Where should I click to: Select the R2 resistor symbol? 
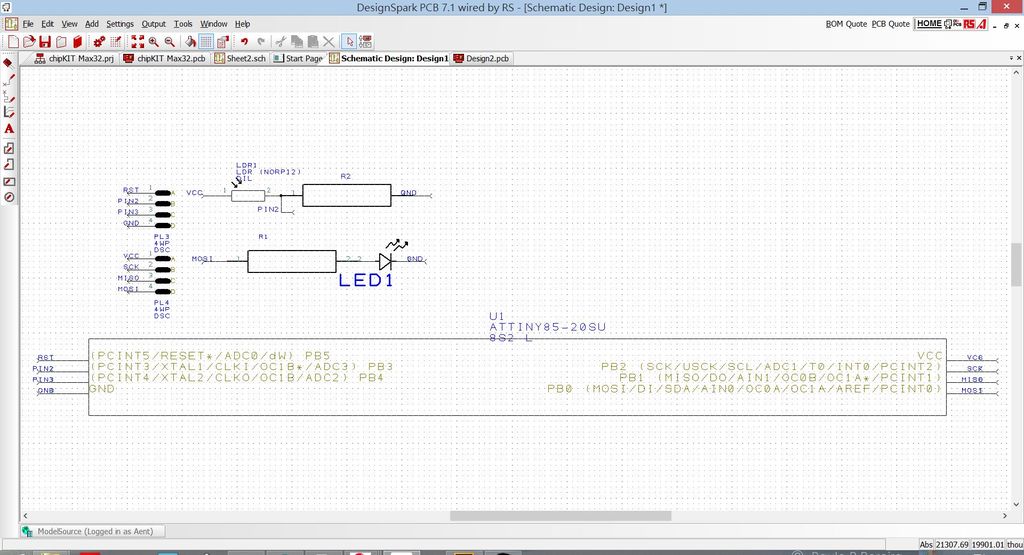[347, 195]
